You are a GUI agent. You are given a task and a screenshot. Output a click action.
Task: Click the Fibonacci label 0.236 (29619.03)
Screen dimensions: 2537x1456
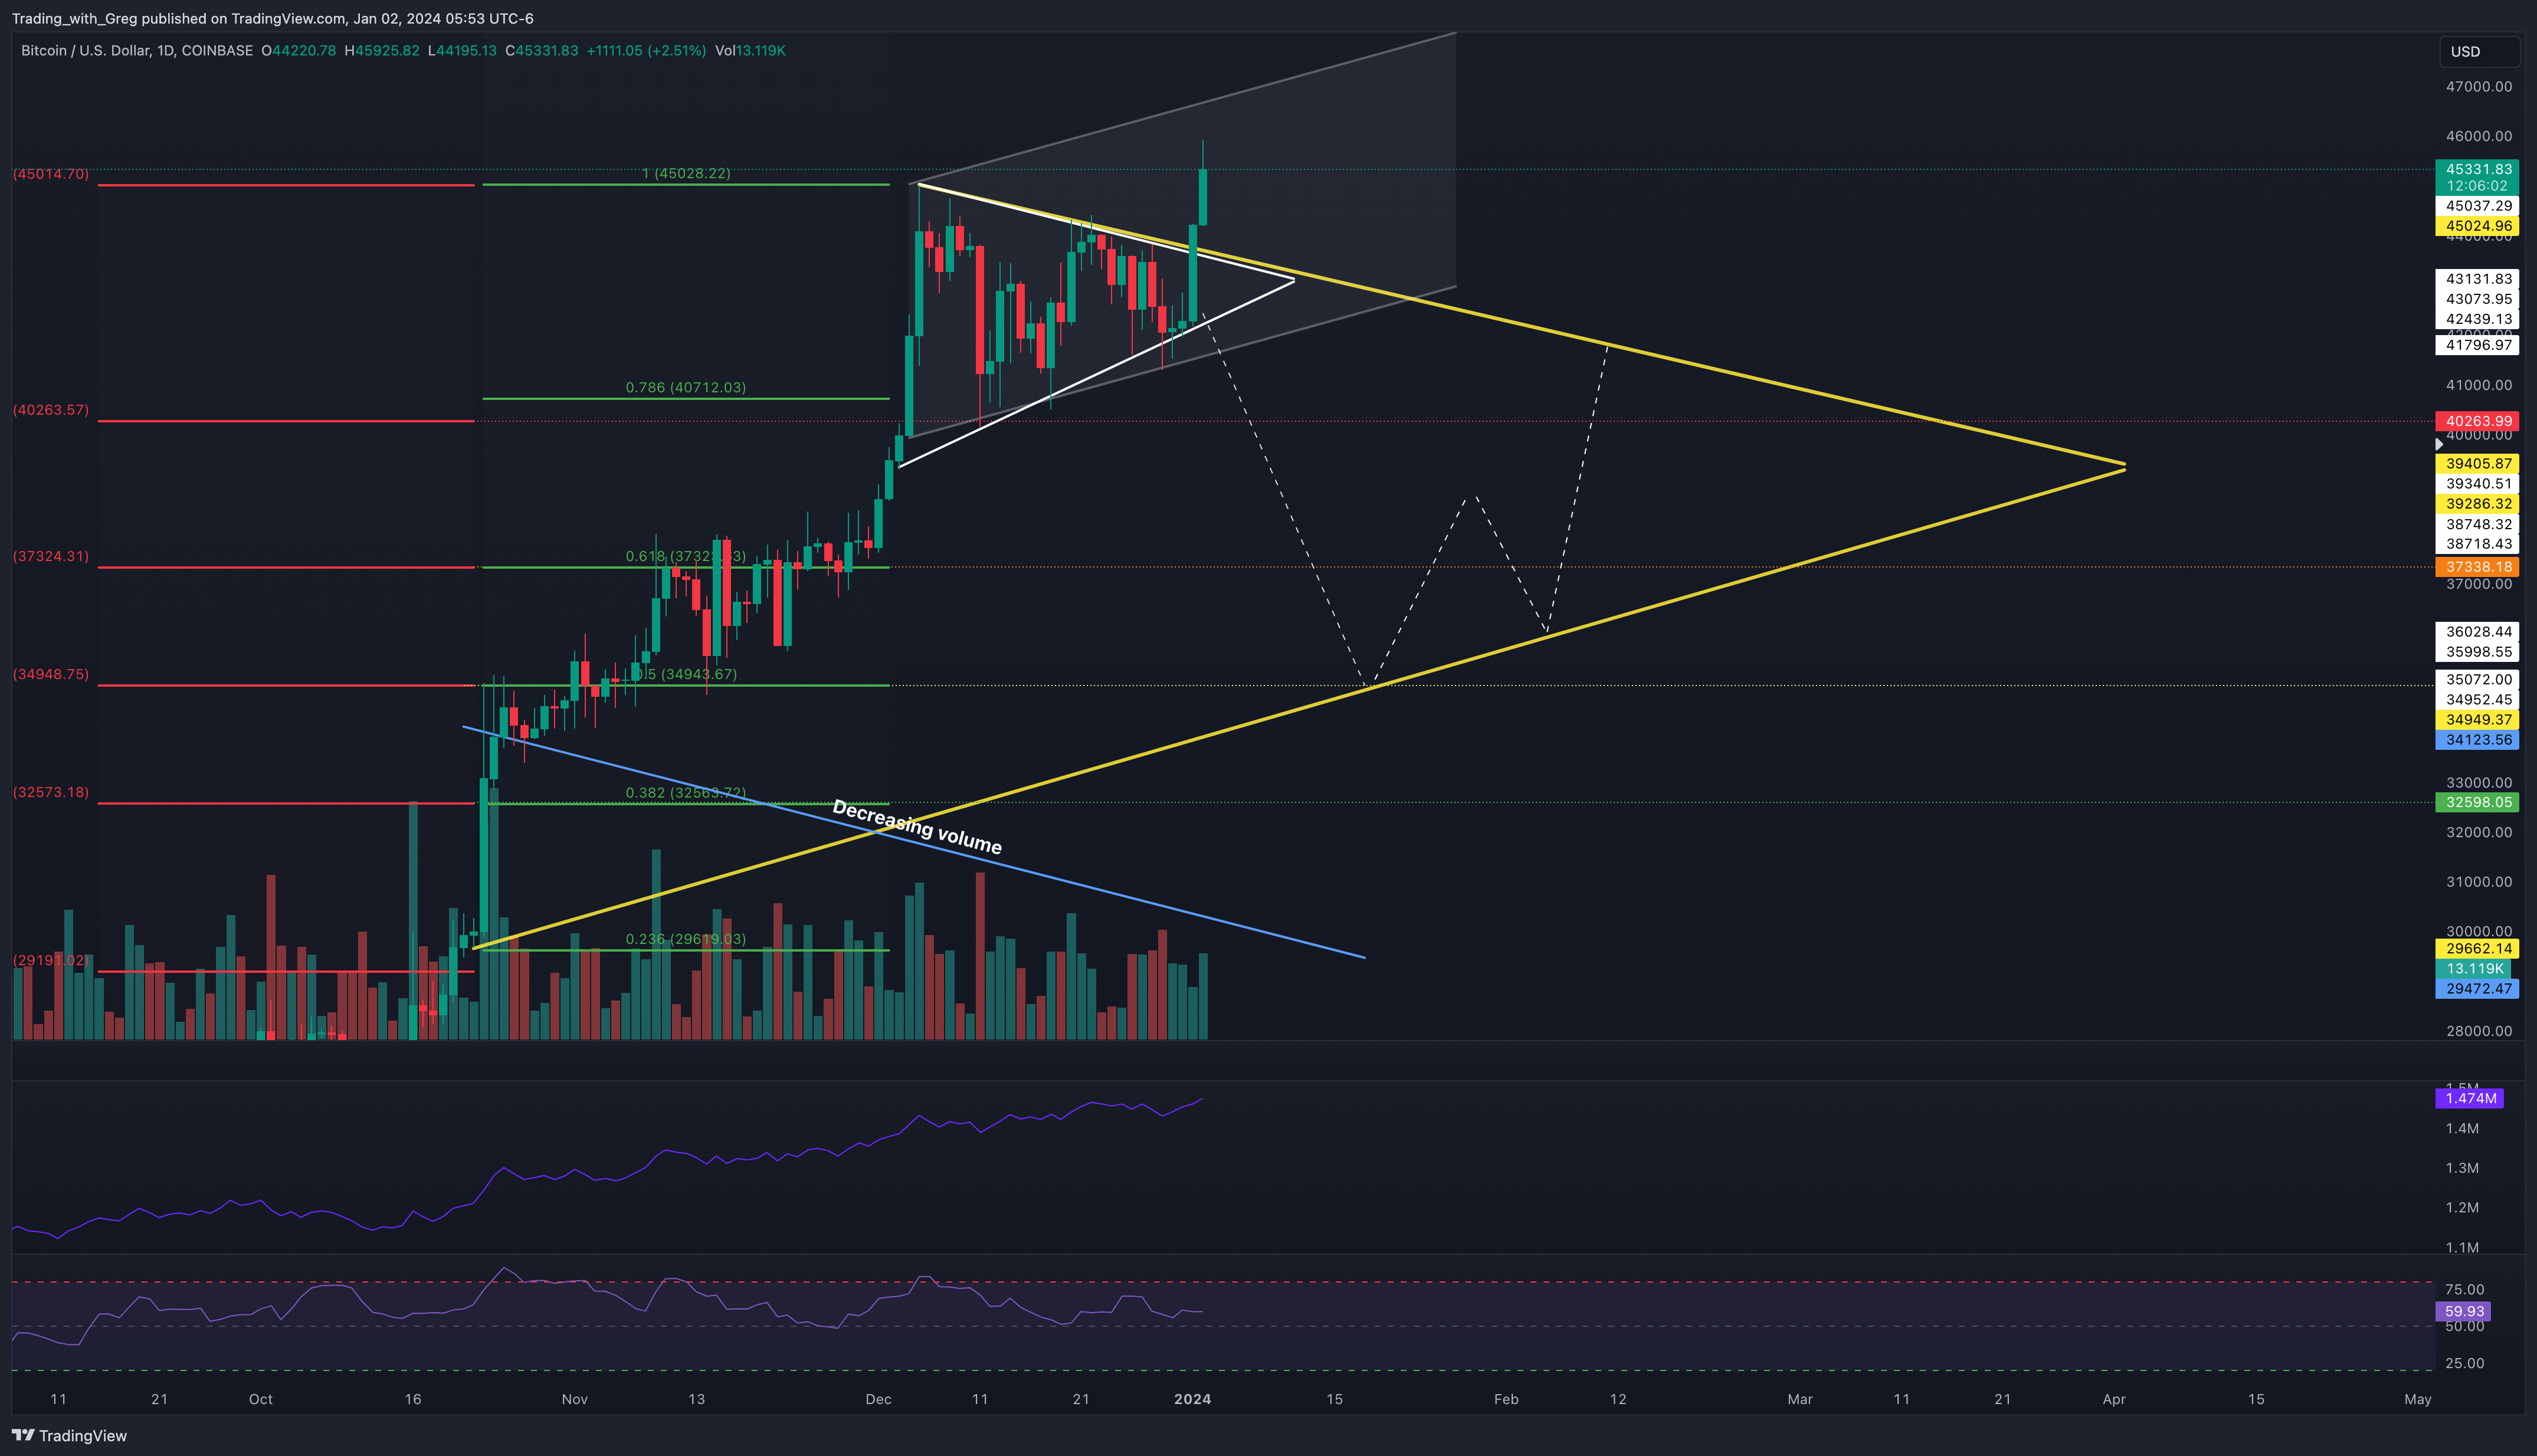[686, 939]
